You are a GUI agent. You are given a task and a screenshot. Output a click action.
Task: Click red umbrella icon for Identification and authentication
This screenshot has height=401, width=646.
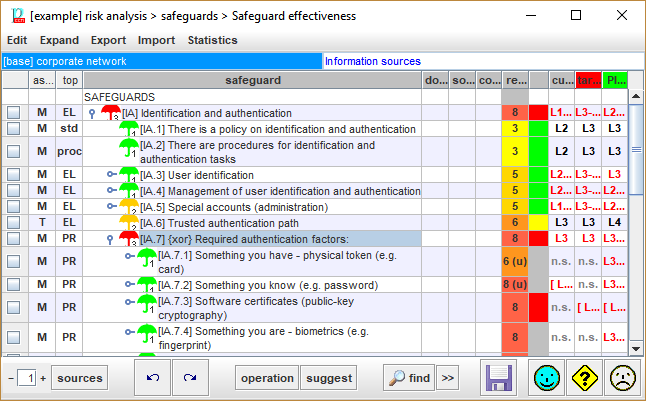pyautogui.click(x=111, y=113)
